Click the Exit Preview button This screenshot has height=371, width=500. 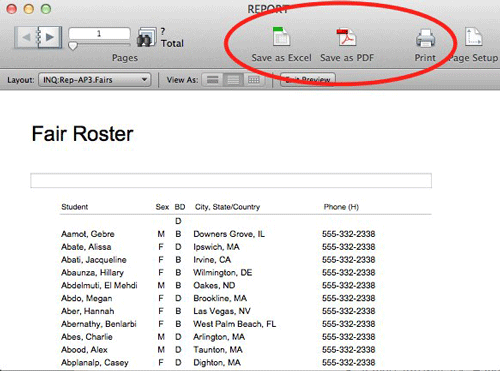coord(308,80)
